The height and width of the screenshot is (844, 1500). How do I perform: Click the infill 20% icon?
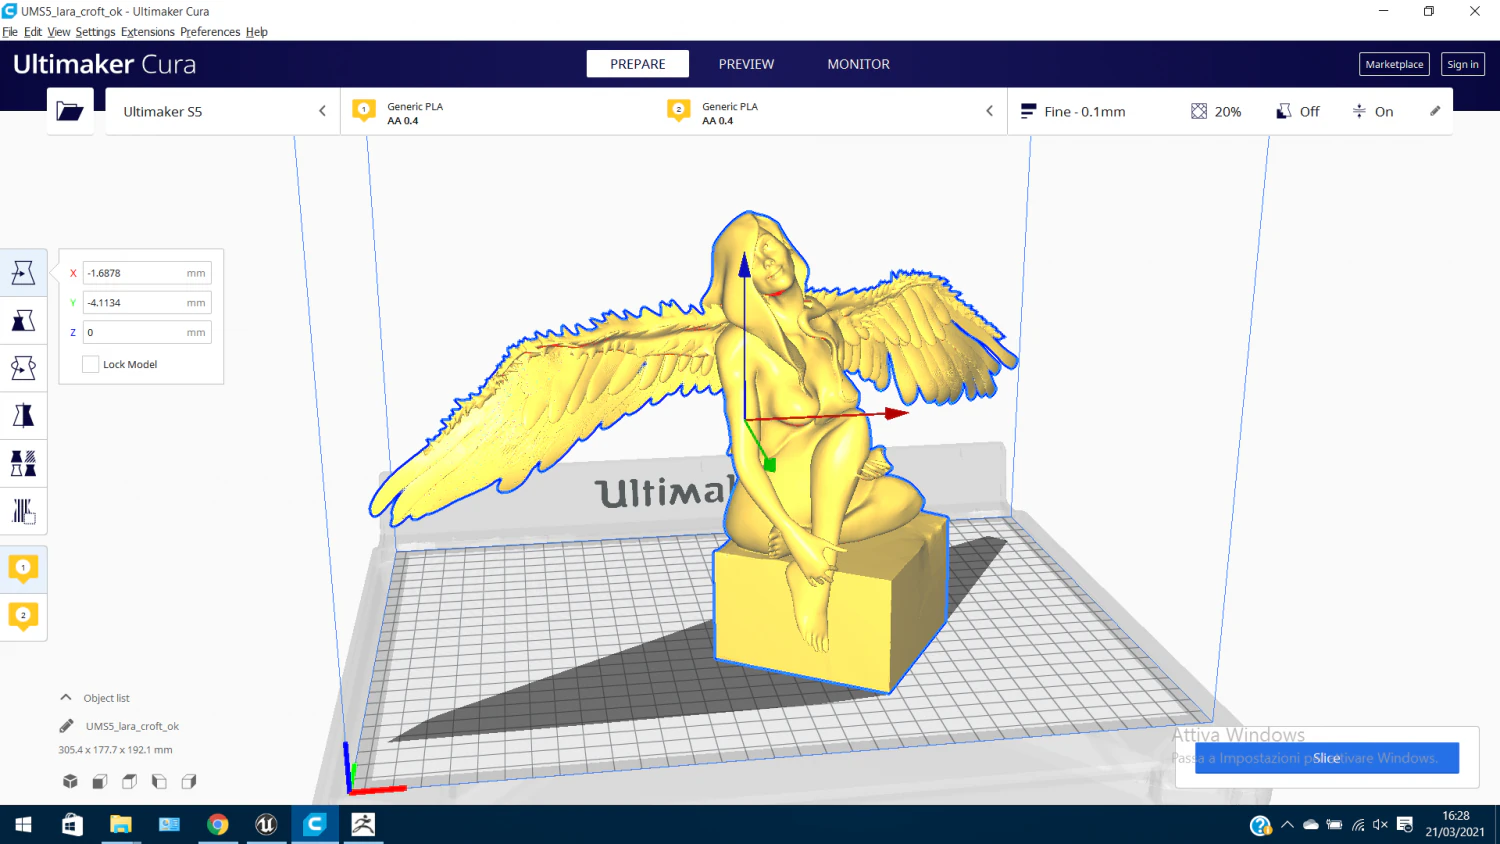coord(1199,111)
